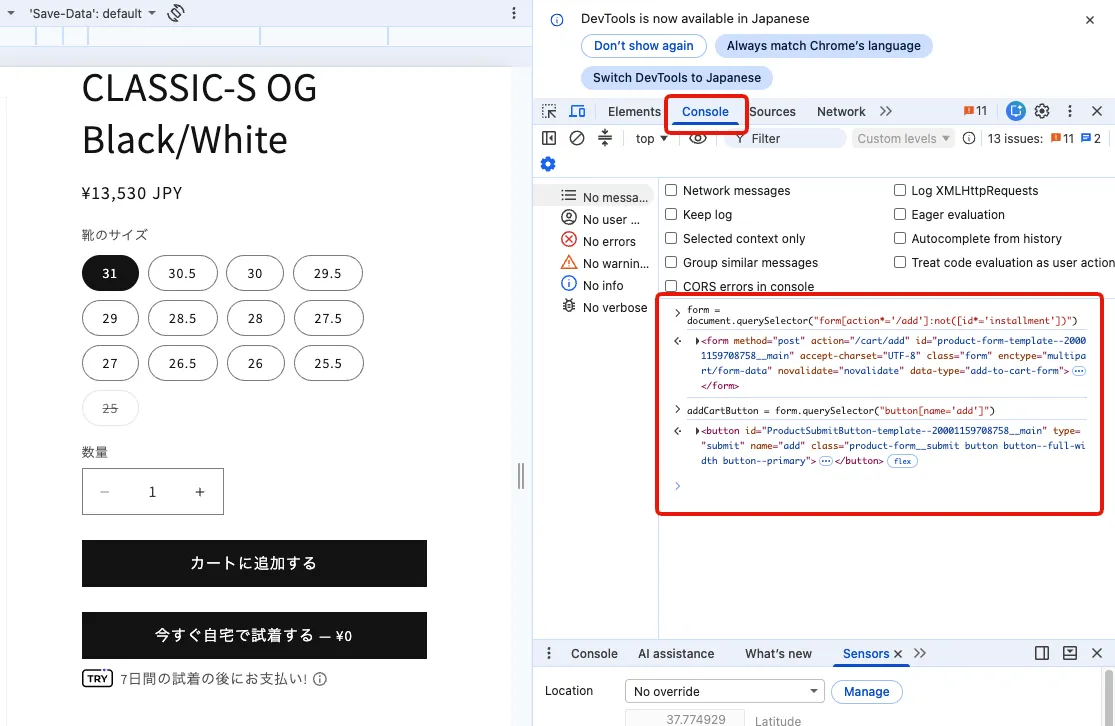
Task: Show more DevTools tabs chevron
Action: [885, 111]
